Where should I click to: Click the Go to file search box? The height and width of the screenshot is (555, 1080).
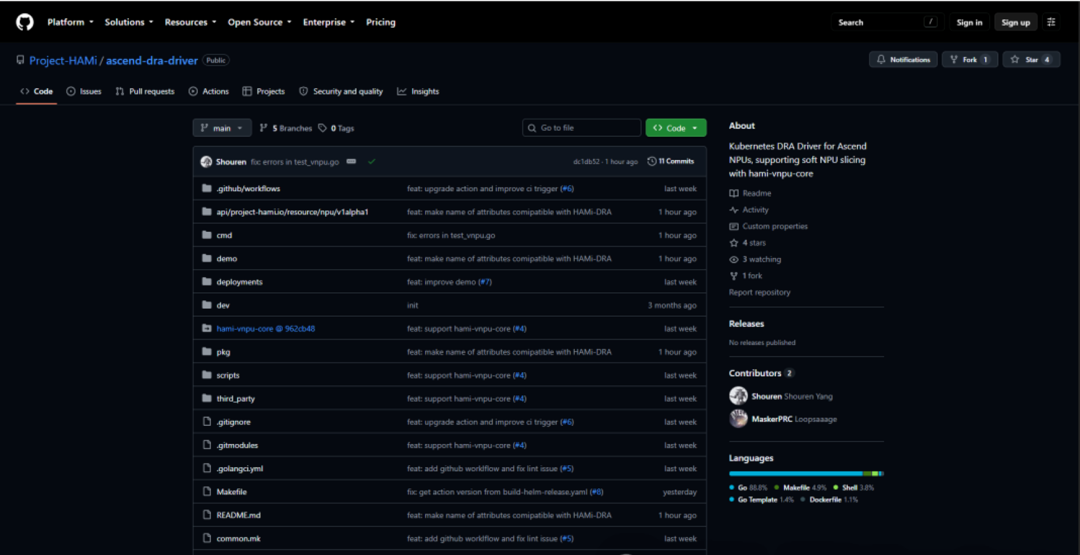pyautogui.click(x=581, y=128)
